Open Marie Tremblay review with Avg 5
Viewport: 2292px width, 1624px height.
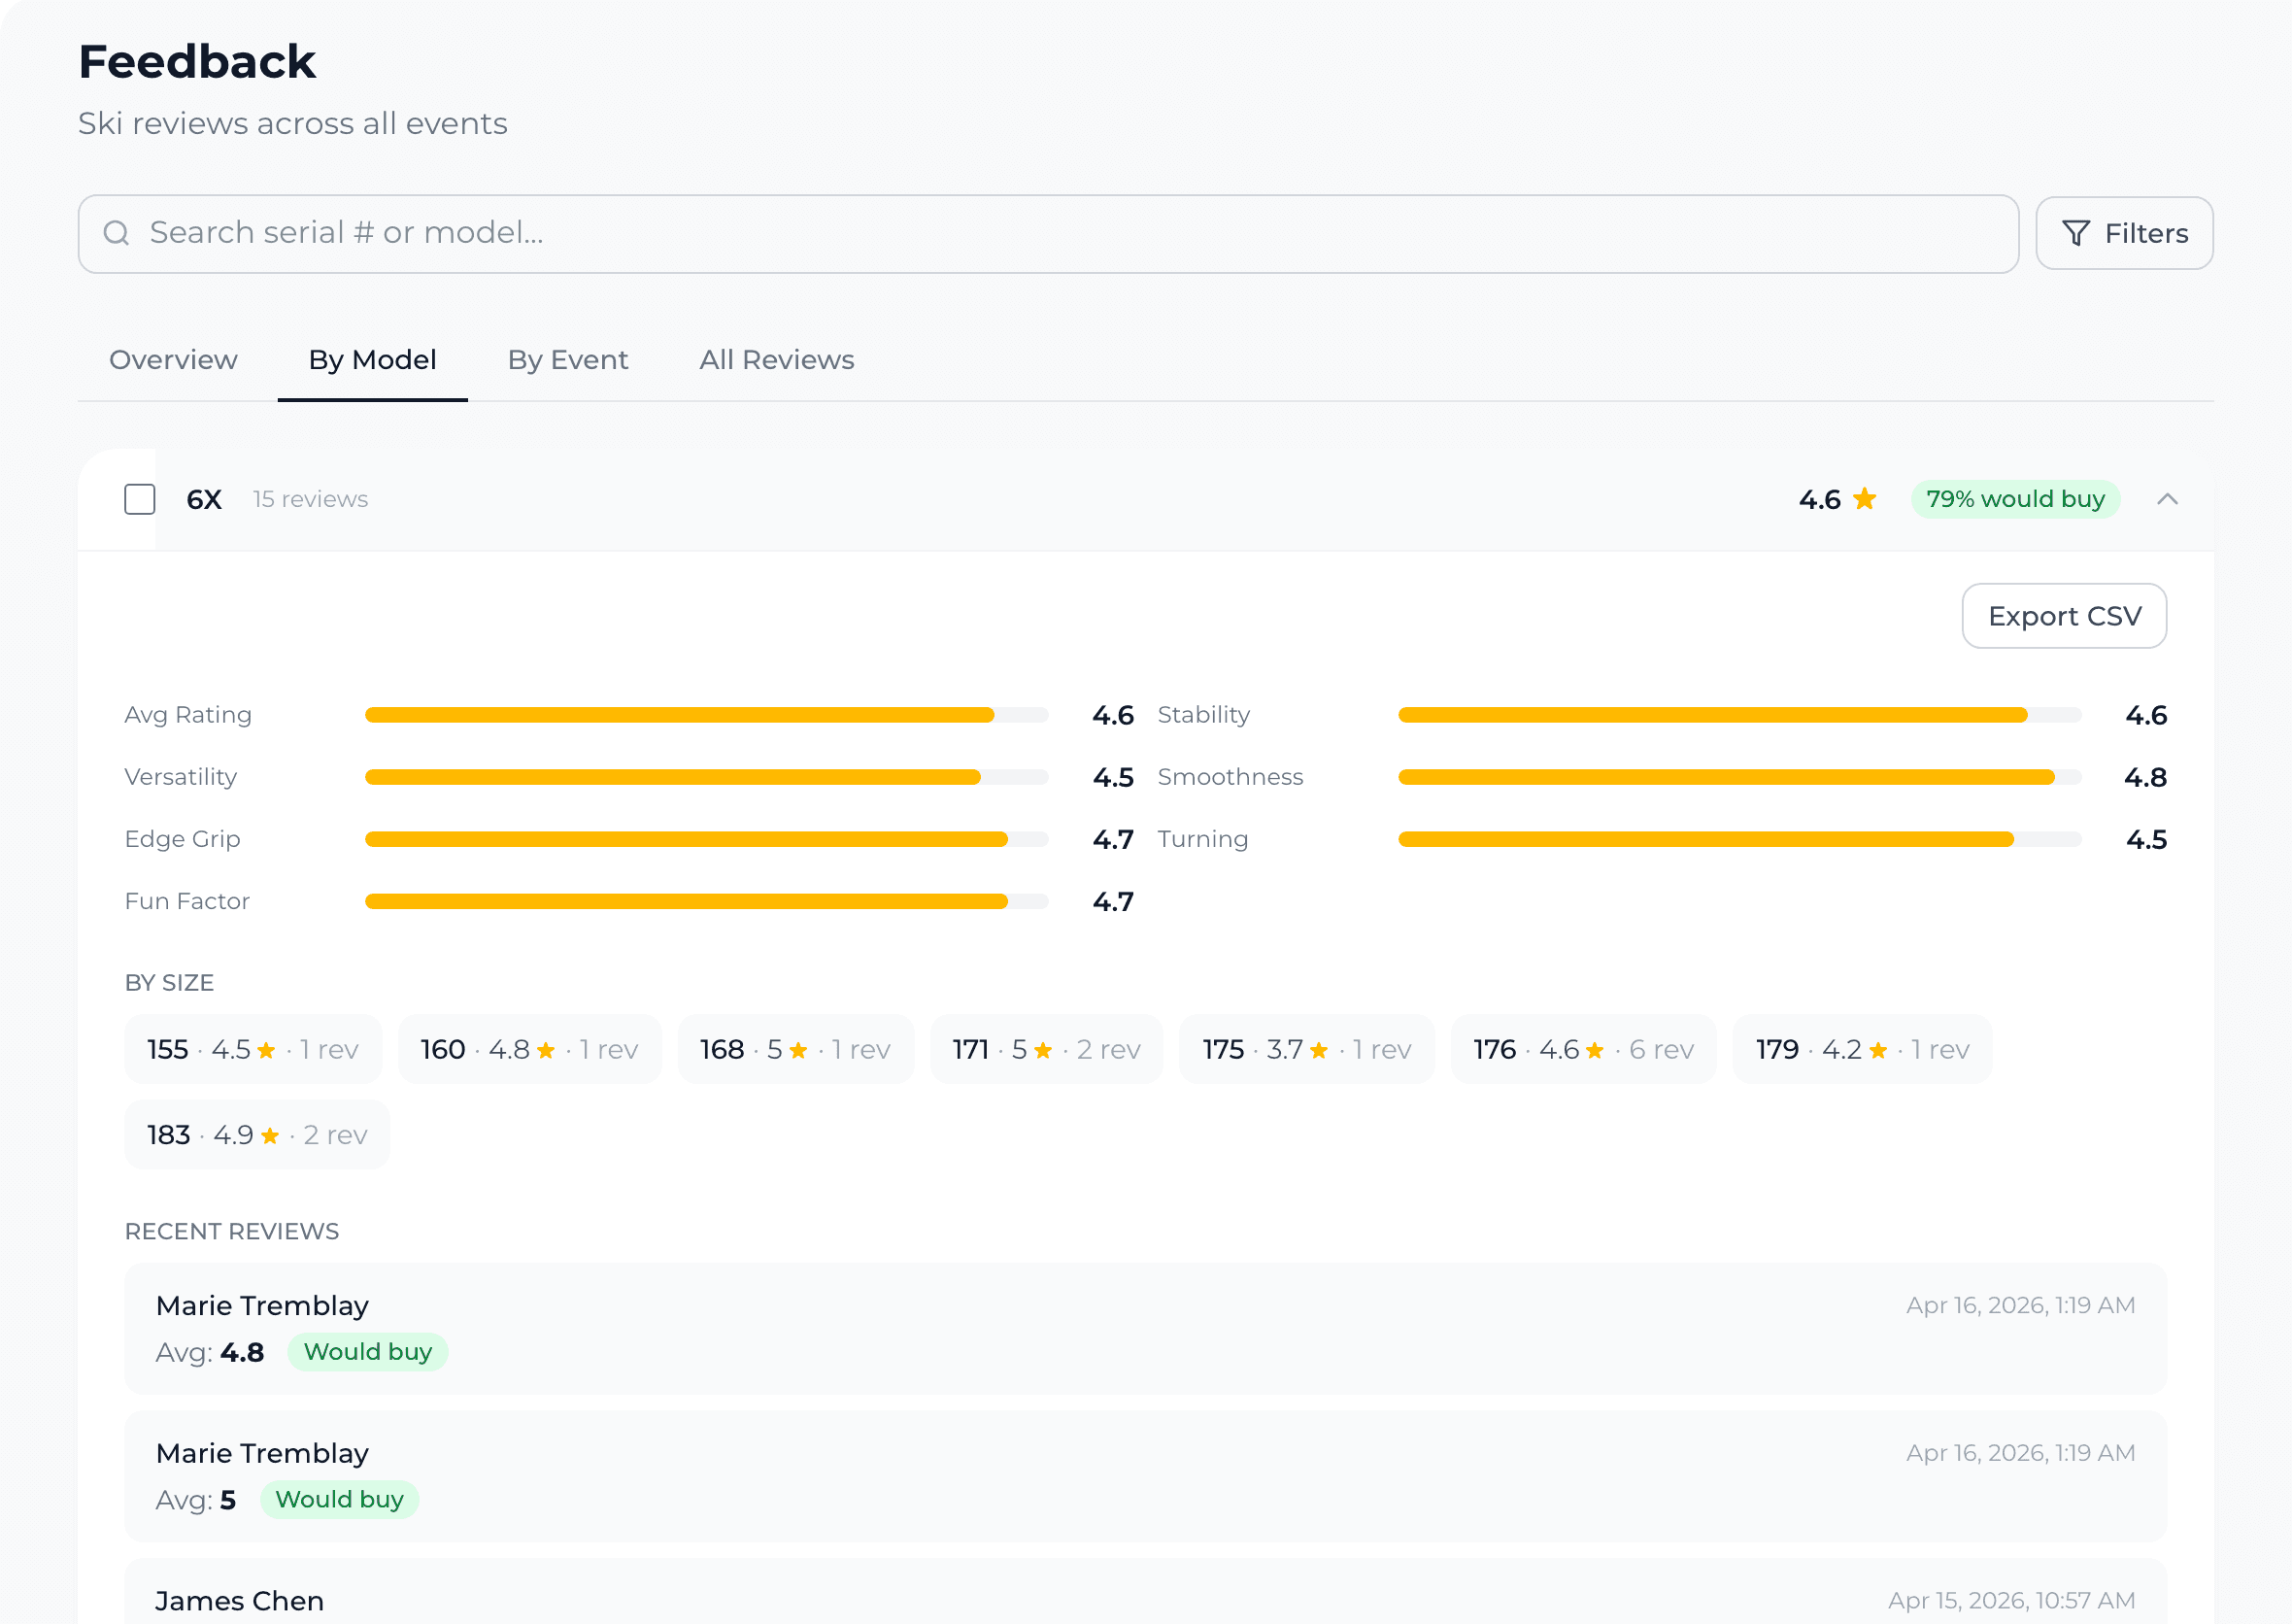click(x=1145, y=1477)
